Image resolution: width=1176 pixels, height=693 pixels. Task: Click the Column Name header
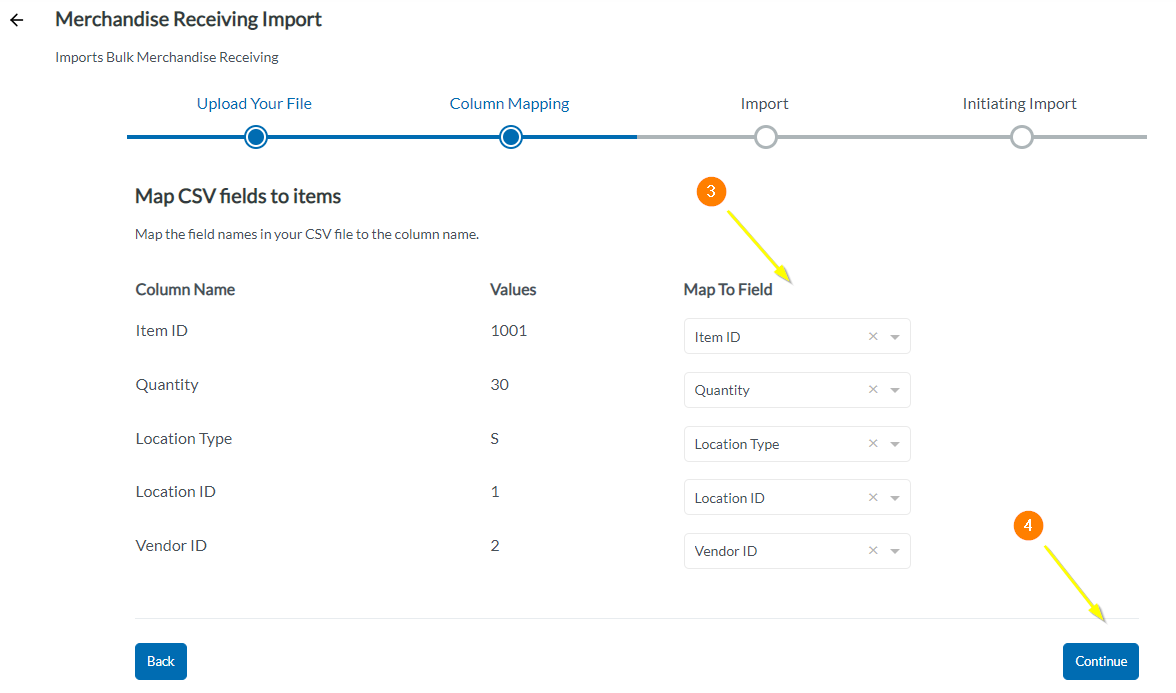[x=185, y=290]
